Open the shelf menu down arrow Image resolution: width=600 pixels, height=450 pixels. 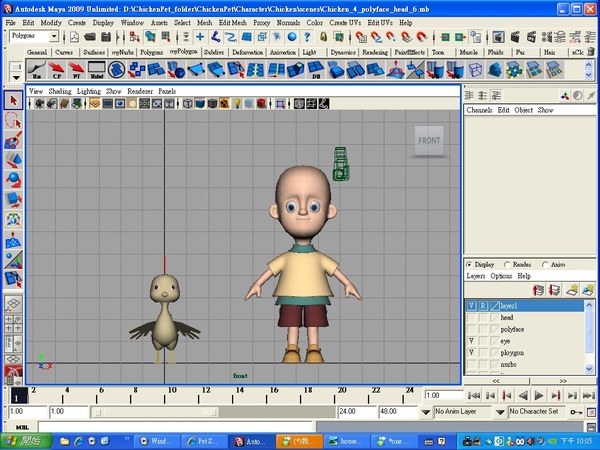16,78
